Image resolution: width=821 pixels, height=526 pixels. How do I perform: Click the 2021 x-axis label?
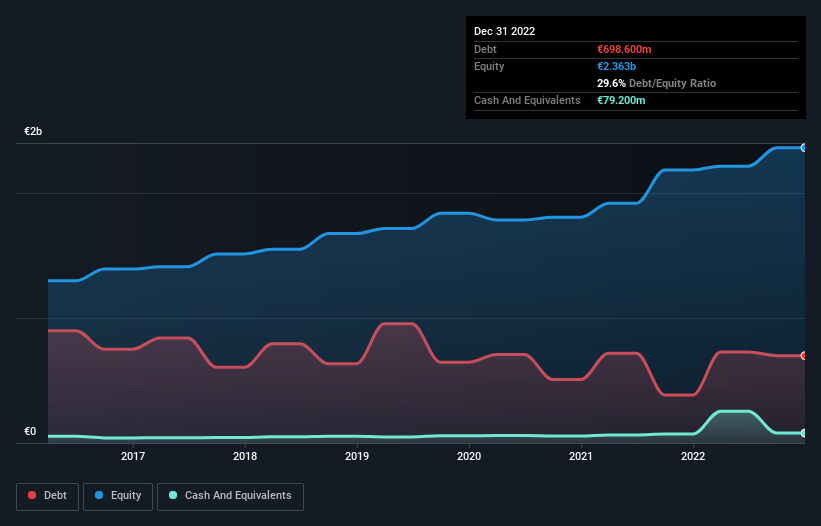click(581, 456)
